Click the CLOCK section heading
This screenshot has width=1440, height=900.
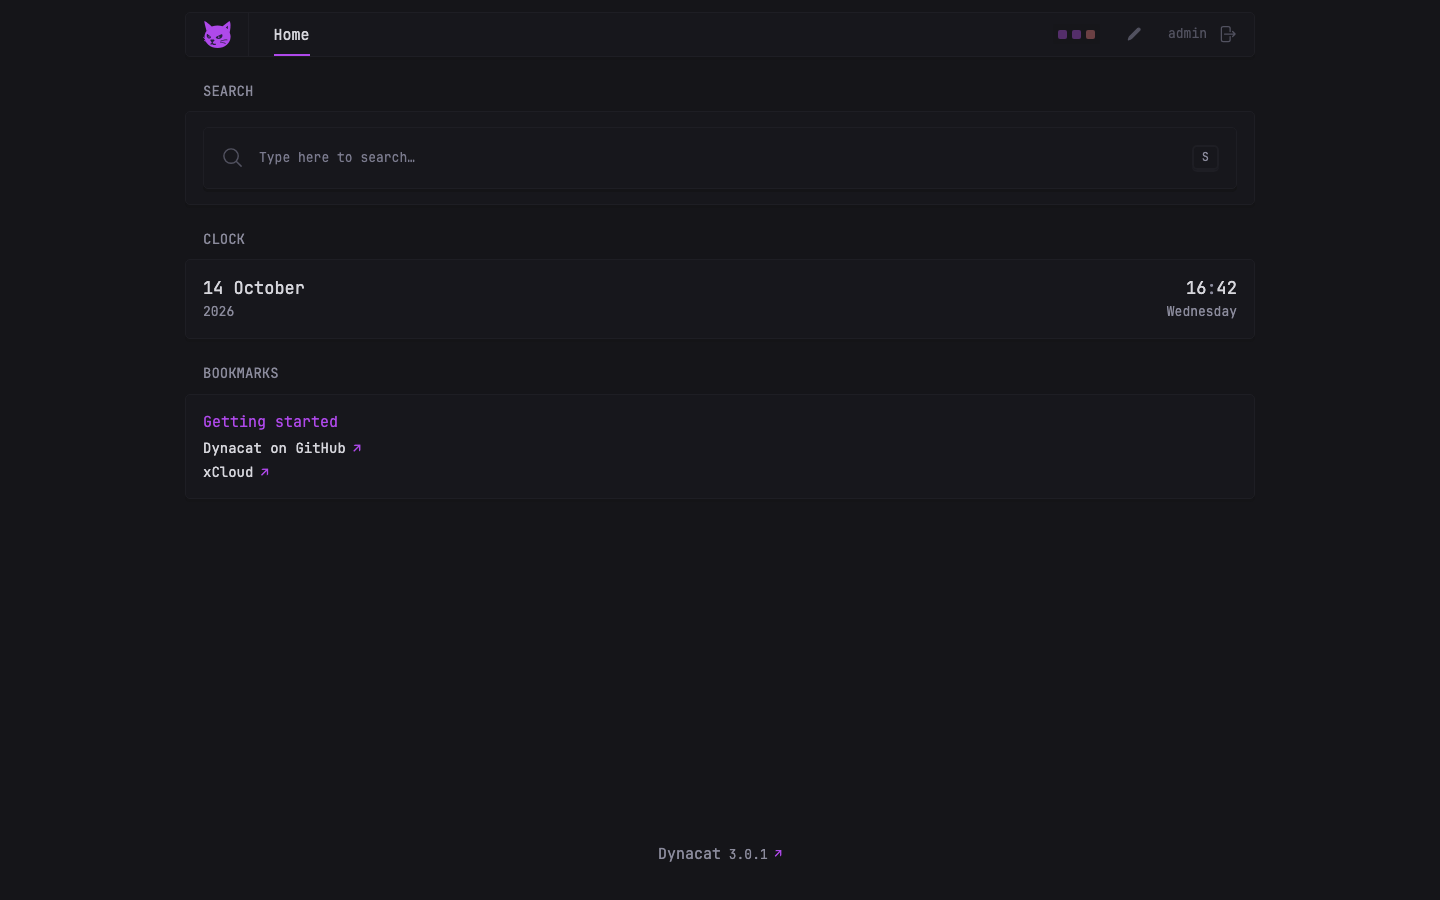(x=224, y=239)
